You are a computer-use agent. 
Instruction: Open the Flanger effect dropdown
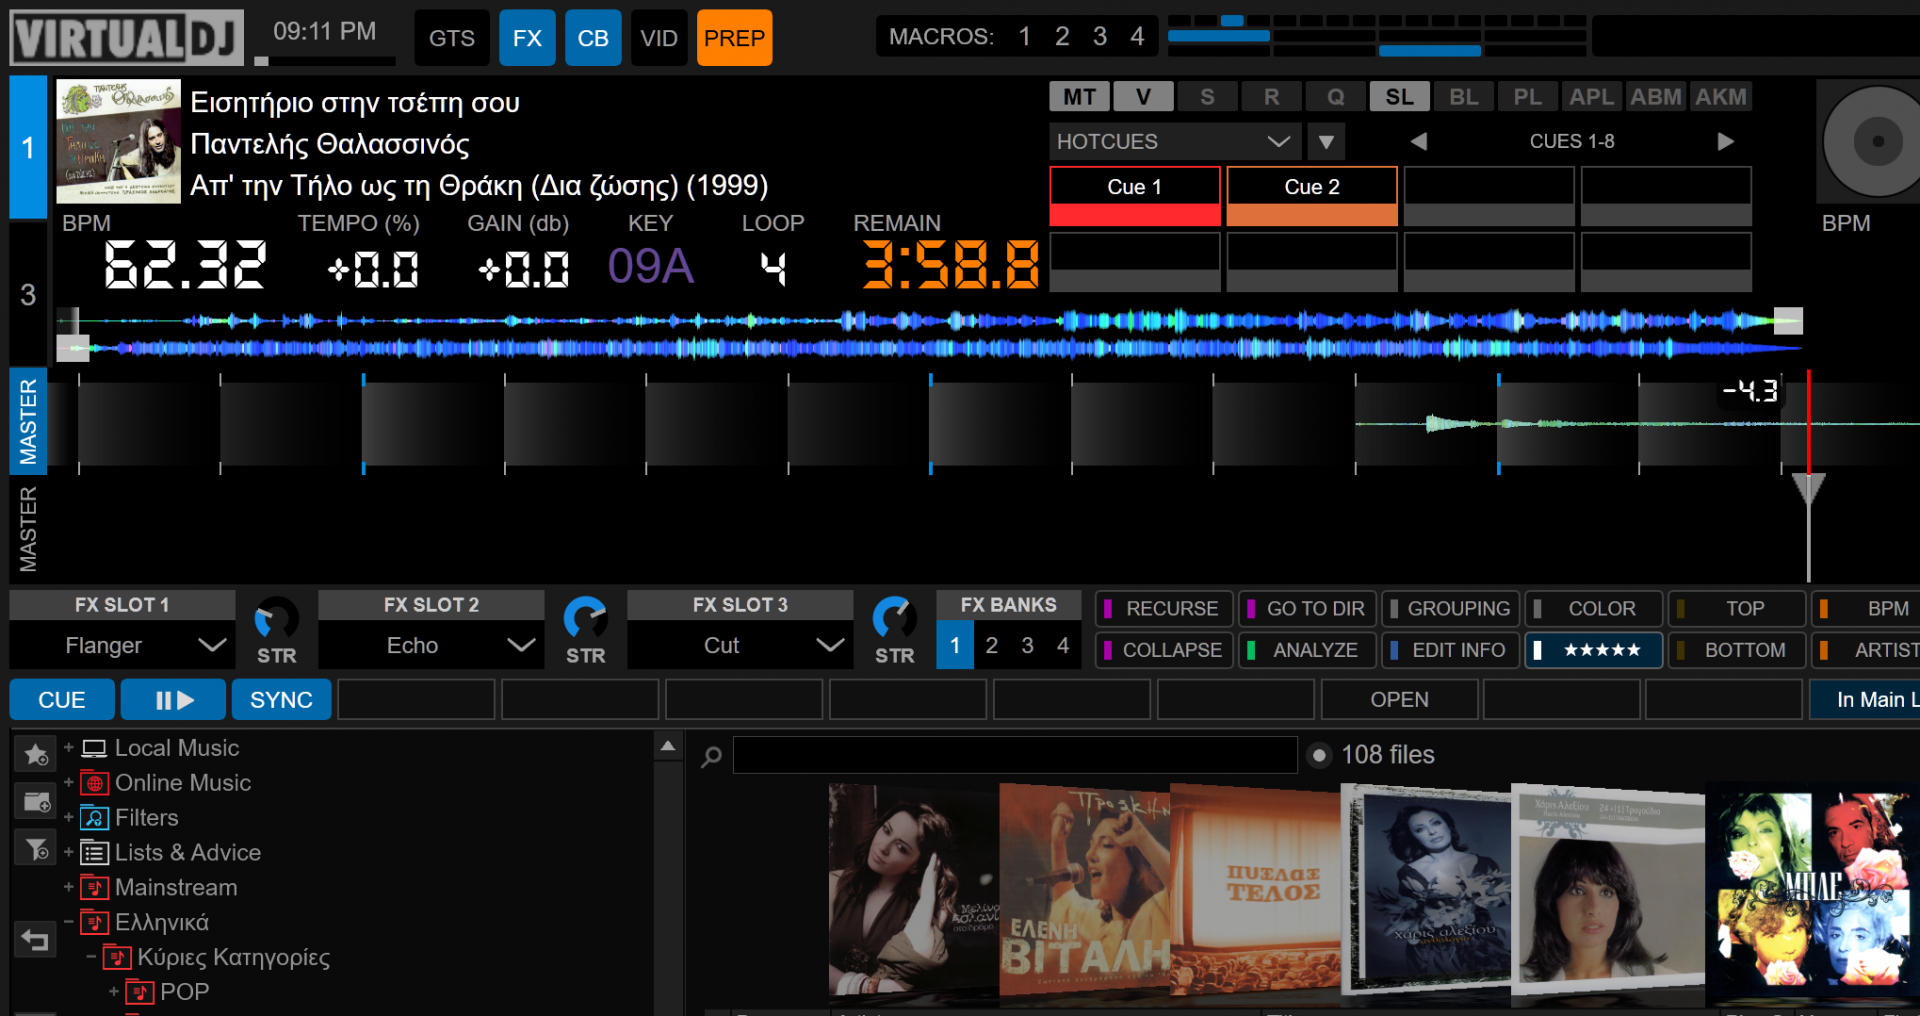[122, 646]
